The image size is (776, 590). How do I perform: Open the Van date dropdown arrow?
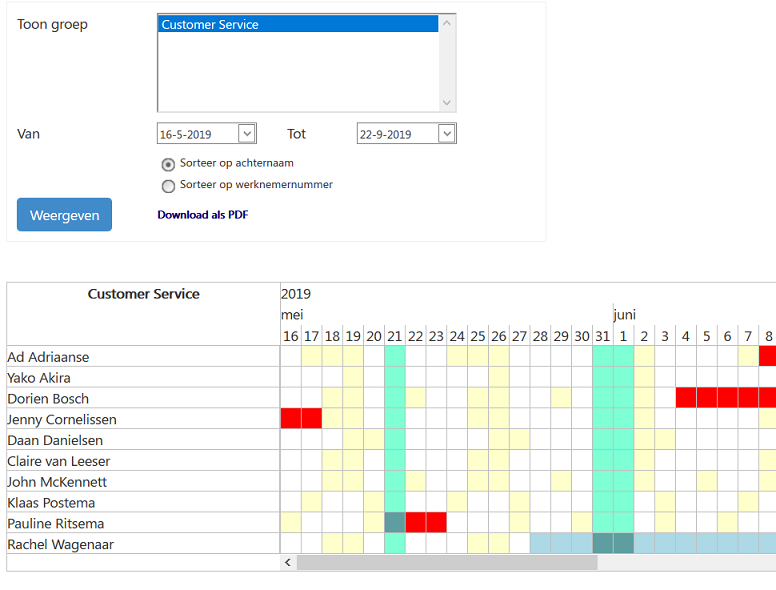(x=247, y=134)
